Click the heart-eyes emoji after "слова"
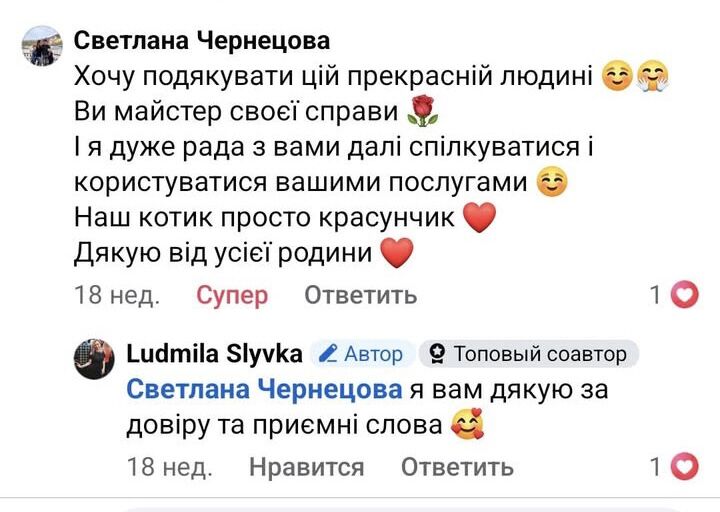The height and width of the screenshot is (512, 720). click(x=465, y=426)
